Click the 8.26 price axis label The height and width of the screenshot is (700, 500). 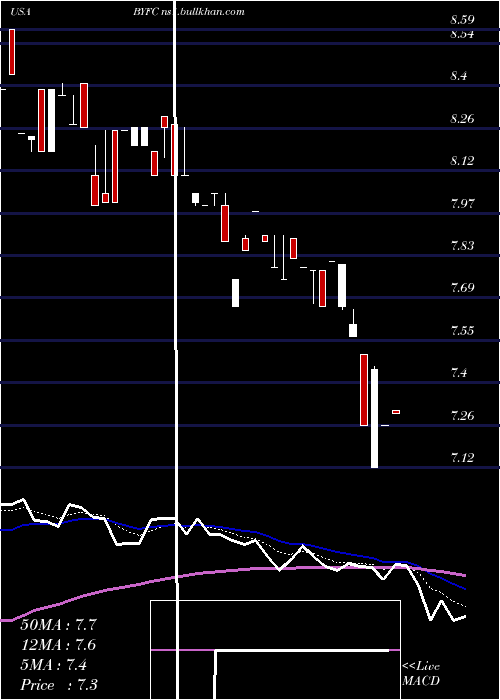click(462, 119)
